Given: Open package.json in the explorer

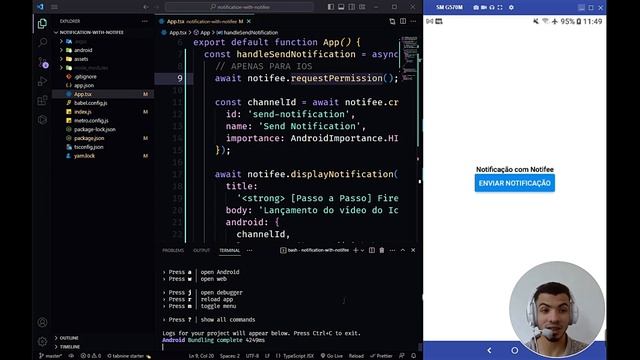Looking at the screenshot, I should point(89,138).
